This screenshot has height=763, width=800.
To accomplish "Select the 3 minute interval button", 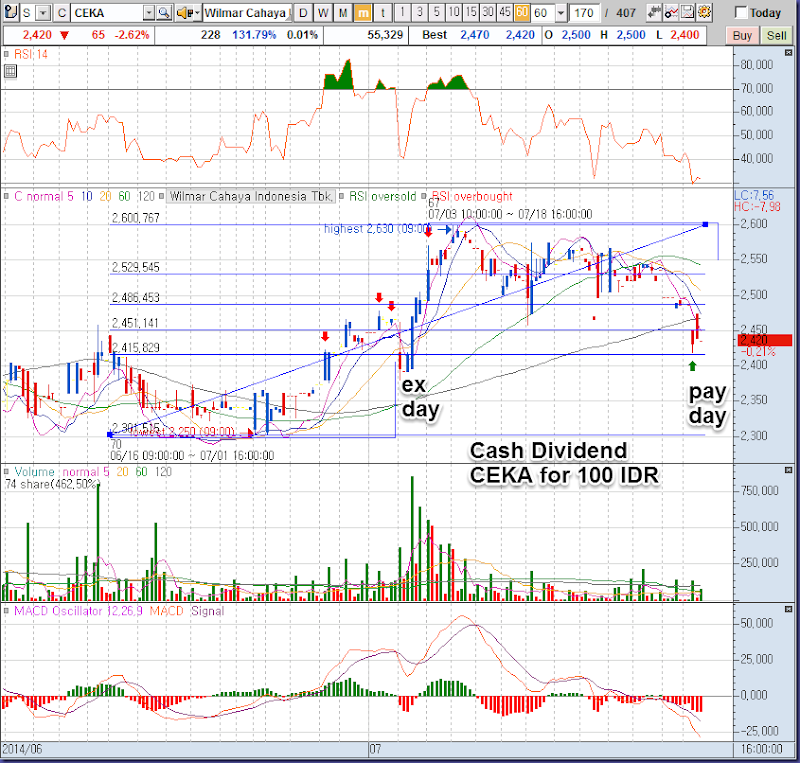I will coord(419,12).
